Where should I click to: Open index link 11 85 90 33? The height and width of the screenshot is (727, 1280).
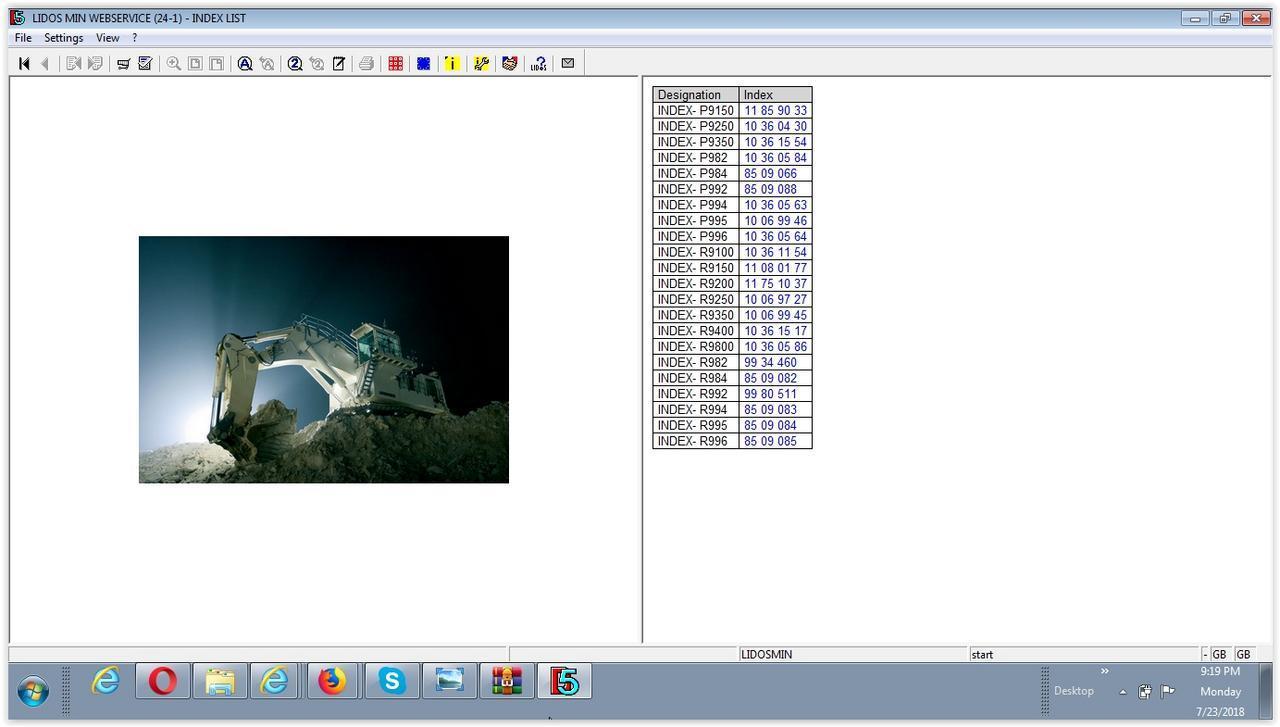[x=775, y=111]
